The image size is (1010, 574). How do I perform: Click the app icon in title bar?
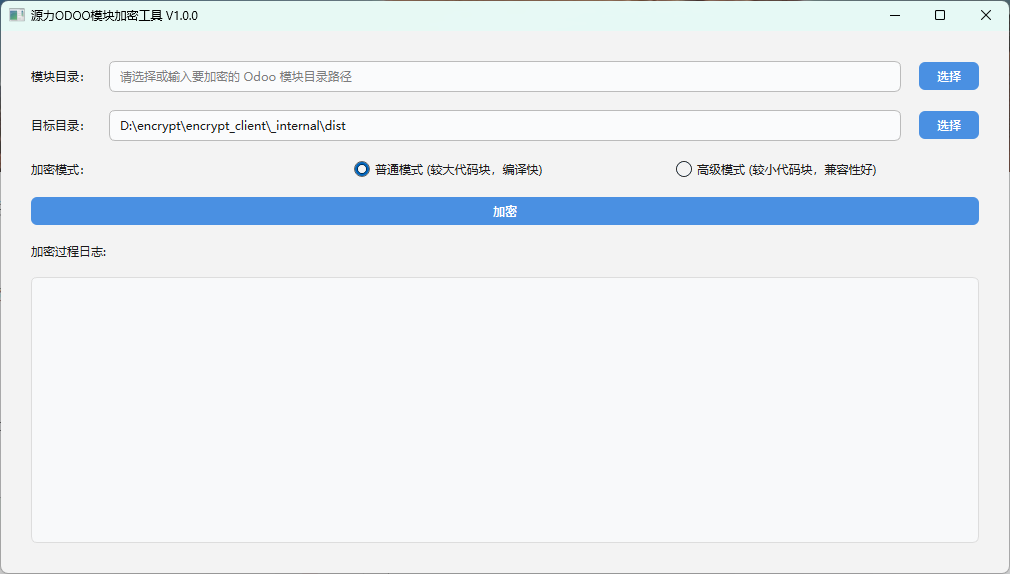[17, 15]
